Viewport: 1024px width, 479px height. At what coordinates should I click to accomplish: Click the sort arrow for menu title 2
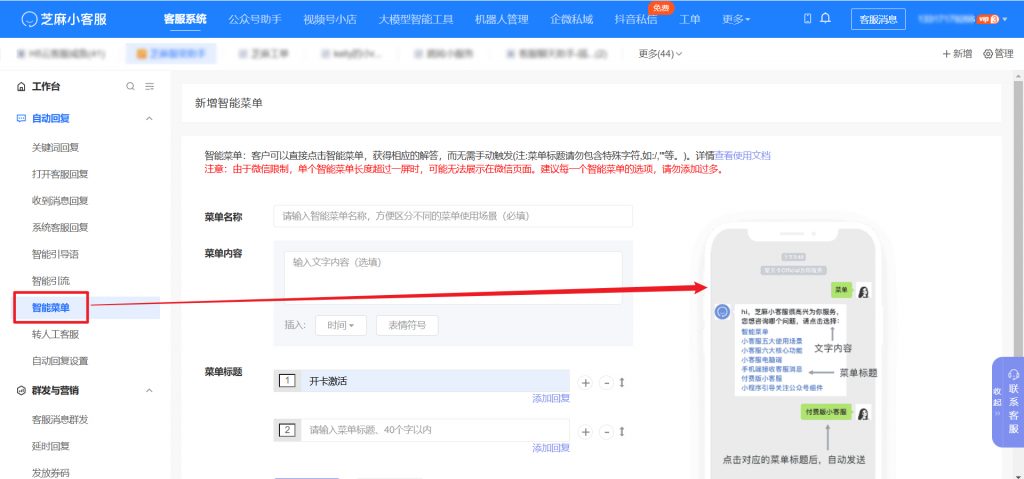click(x=622, y=431)
